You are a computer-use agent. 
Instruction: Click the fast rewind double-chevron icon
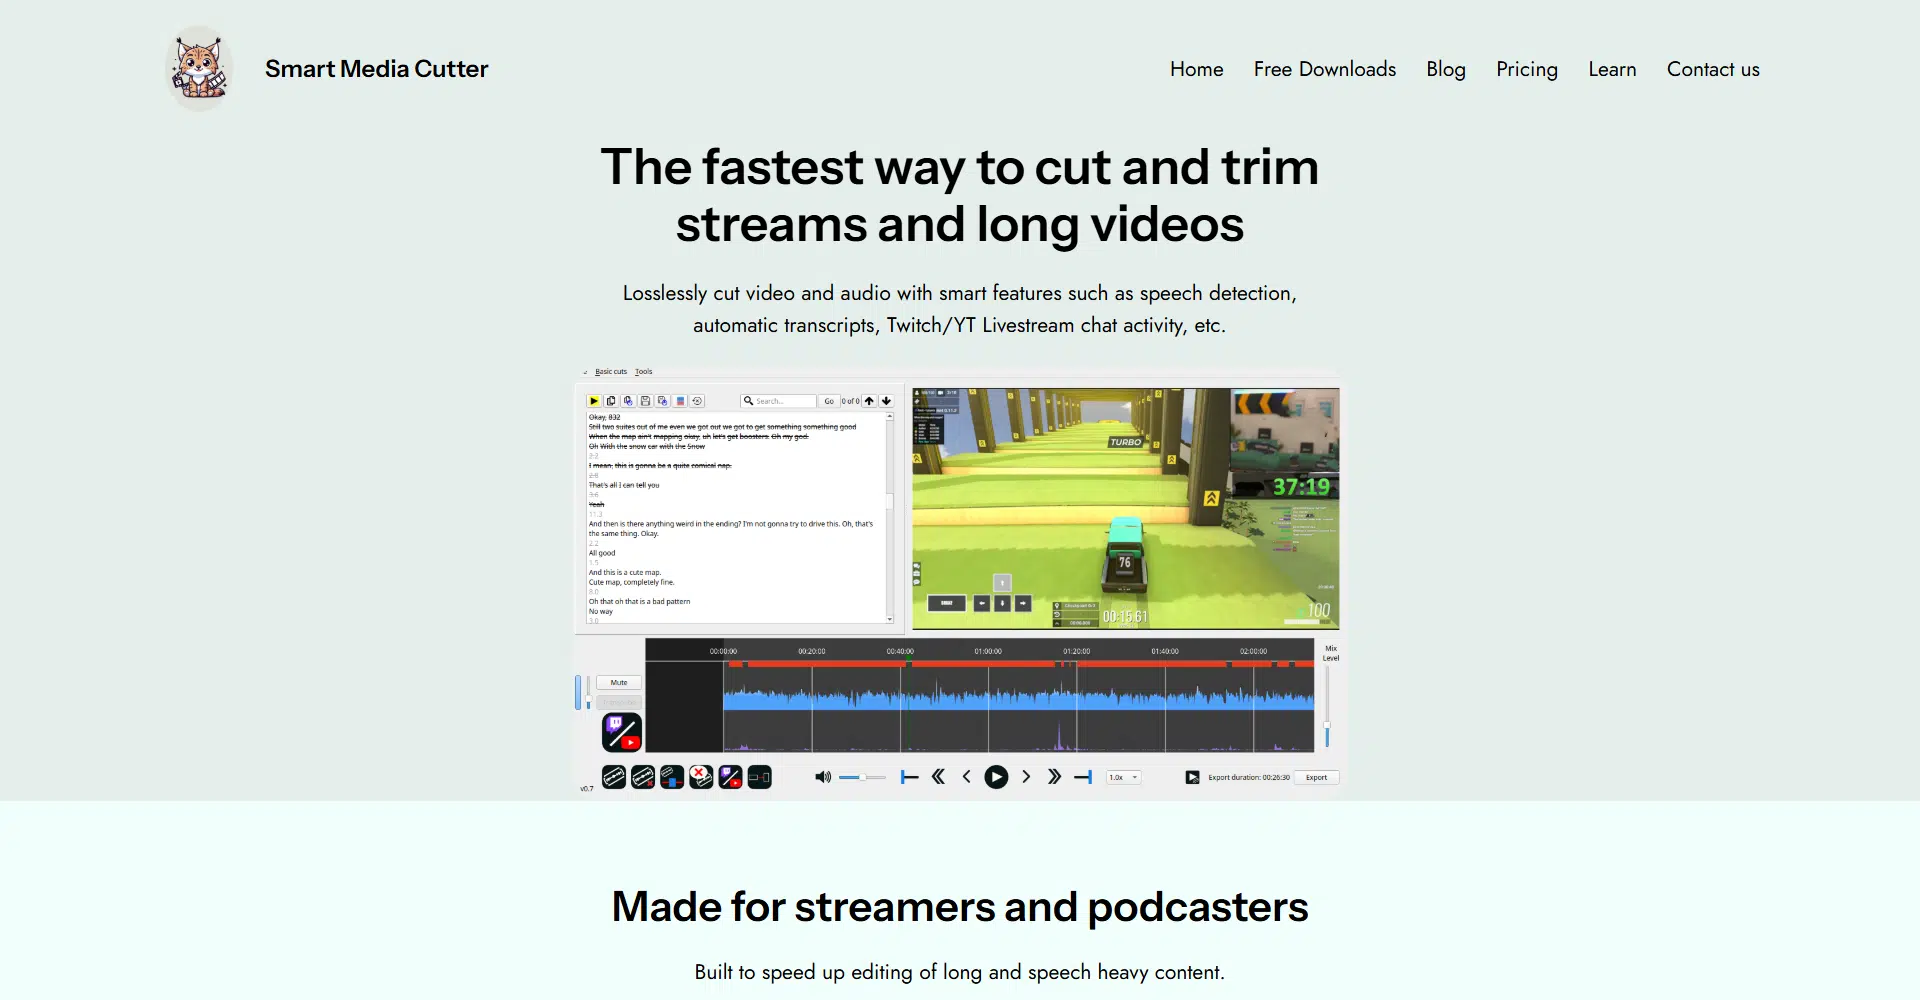tap(938, 777)
